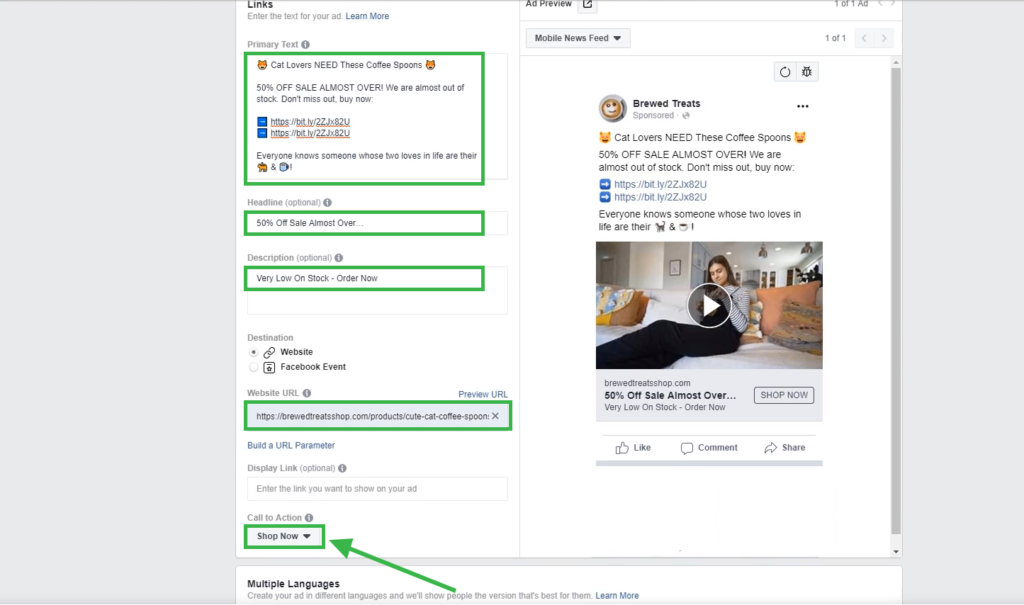Click the scrollbar down arrow in preview

click(896, 551)
